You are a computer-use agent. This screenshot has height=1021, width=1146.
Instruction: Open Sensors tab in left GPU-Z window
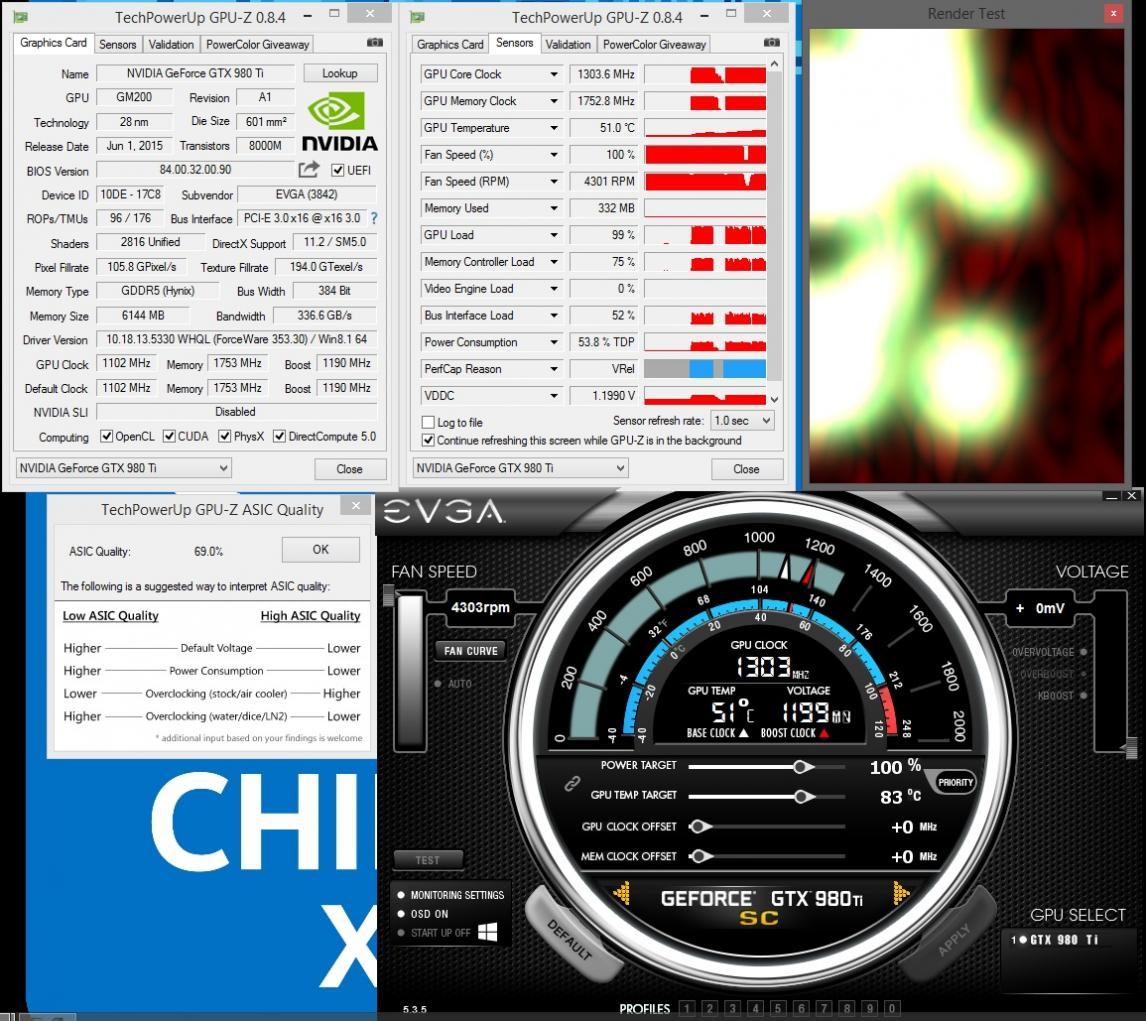click(x=118, y=45)
